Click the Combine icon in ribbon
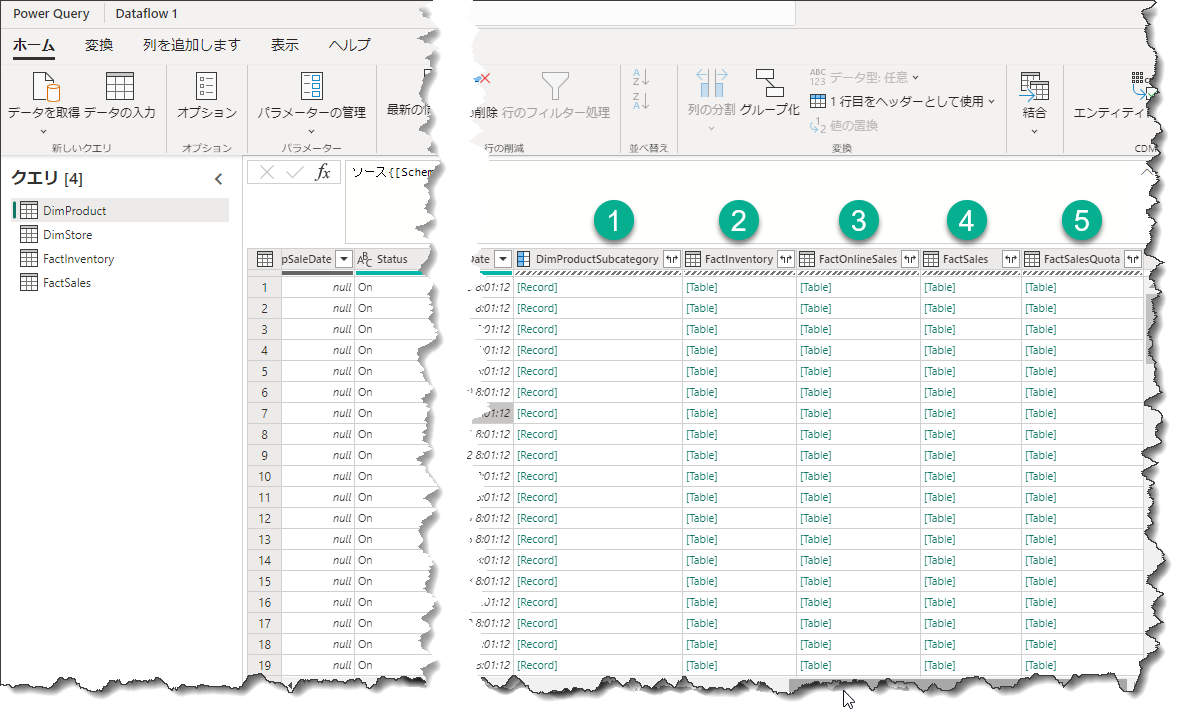 click(1034, 87)
